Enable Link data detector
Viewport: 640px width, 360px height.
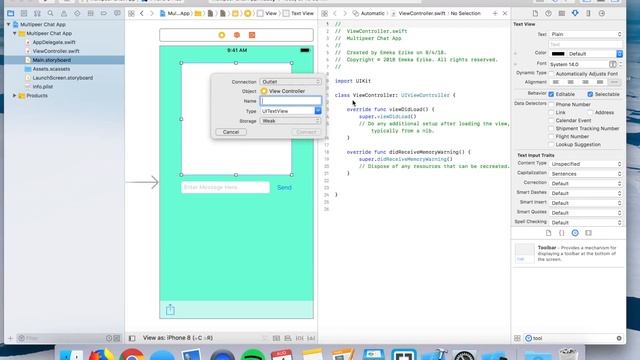pyautogui.click(x=551, y=112)
